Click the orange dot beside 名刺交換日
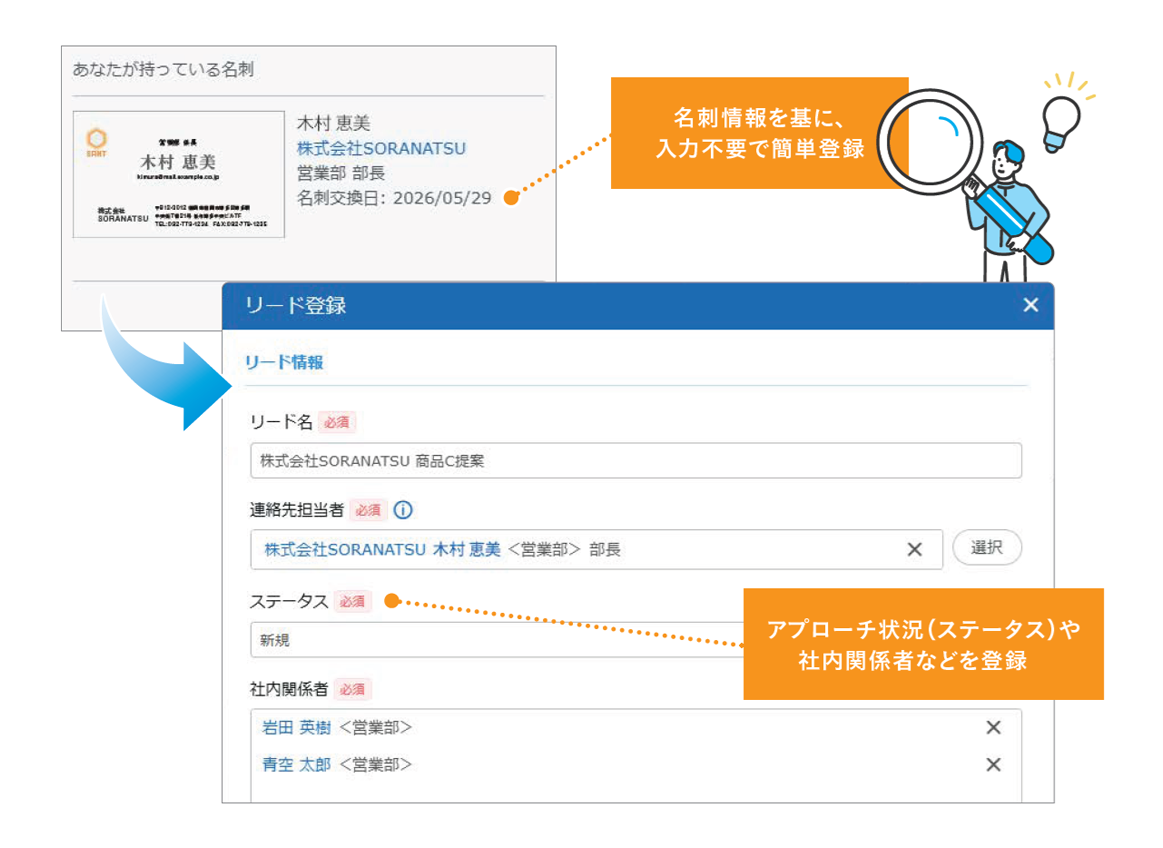The height and width of the screenshot is (848, 1163). [511, 198]
